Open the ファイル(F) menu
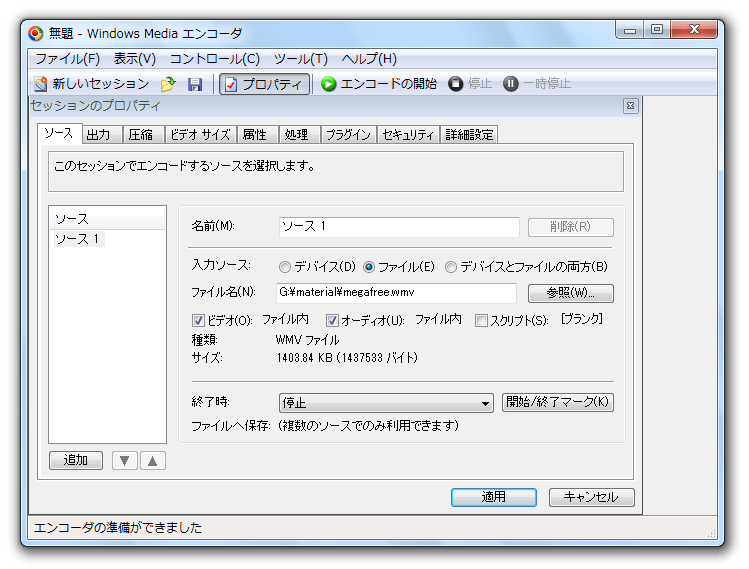The height and width of the screenshot is (569, 749). (x=67, y=59)
